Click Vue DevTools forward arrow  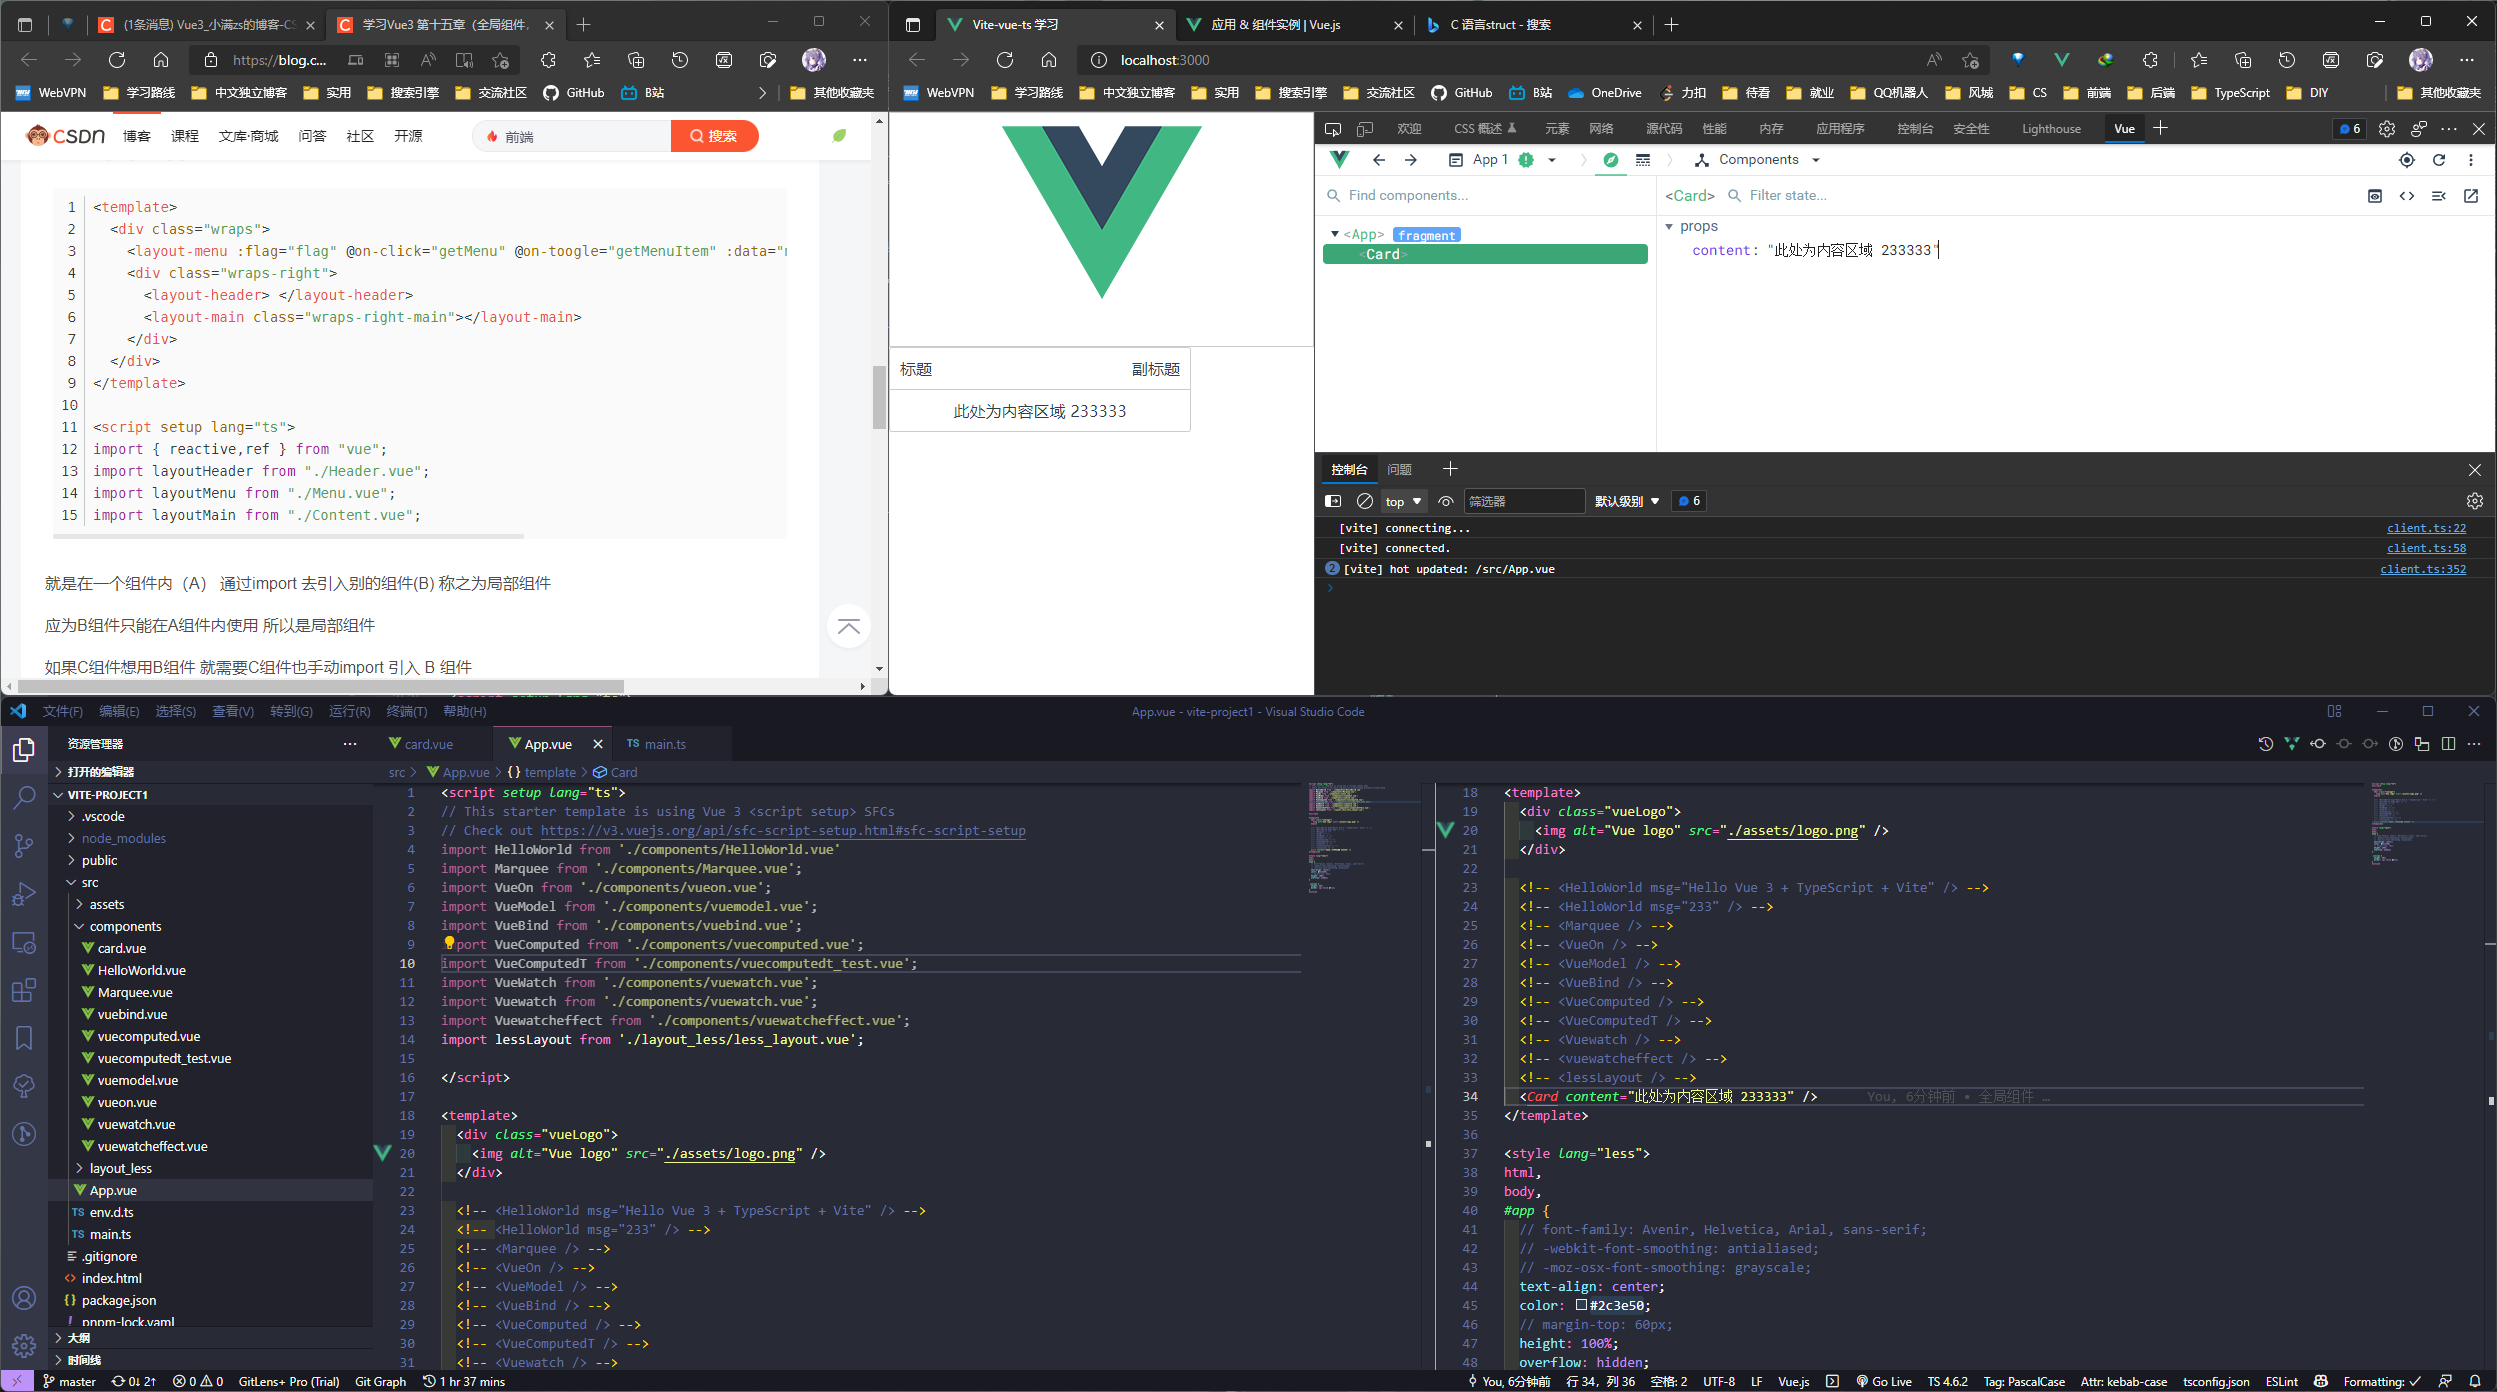(x=1411, y=160)
